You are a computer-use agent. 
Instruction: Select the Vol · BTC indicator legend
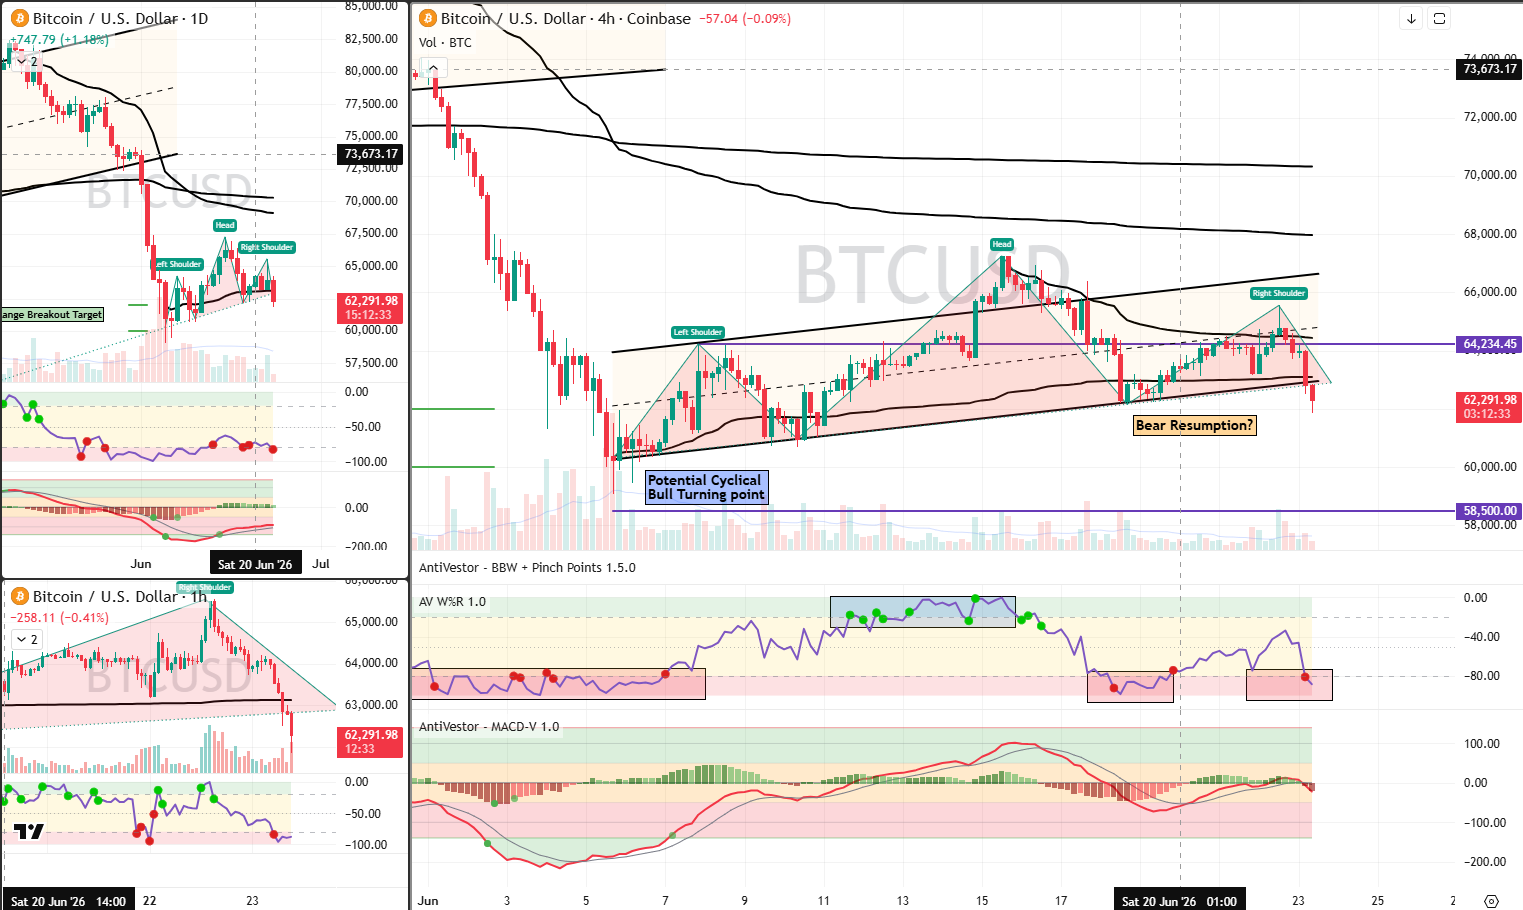click(x=445, y=42)
